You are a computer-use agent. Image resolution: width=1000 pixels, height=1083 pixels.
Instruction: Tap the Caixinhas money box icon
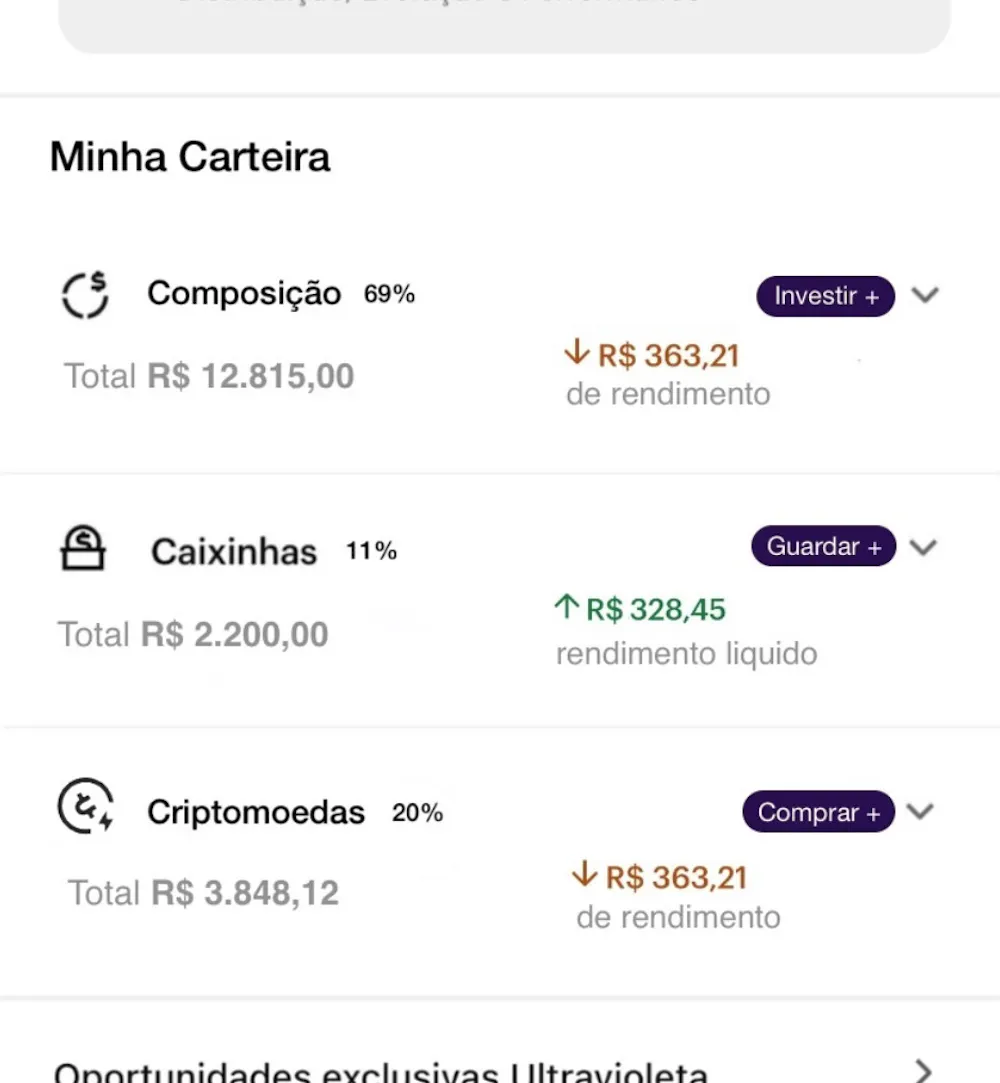pos(84,549)
